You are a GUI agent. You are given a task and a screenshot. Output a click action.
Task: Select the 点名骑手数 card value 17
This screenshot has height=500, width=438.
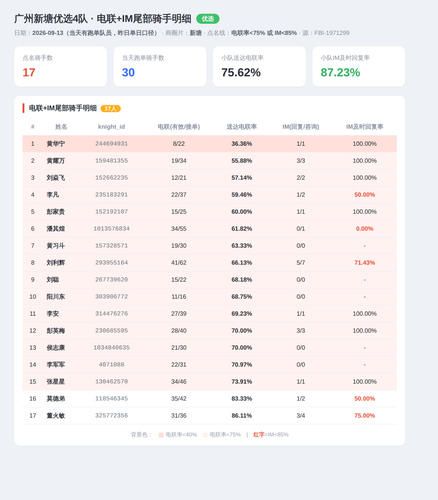click(x=29, y=72)
